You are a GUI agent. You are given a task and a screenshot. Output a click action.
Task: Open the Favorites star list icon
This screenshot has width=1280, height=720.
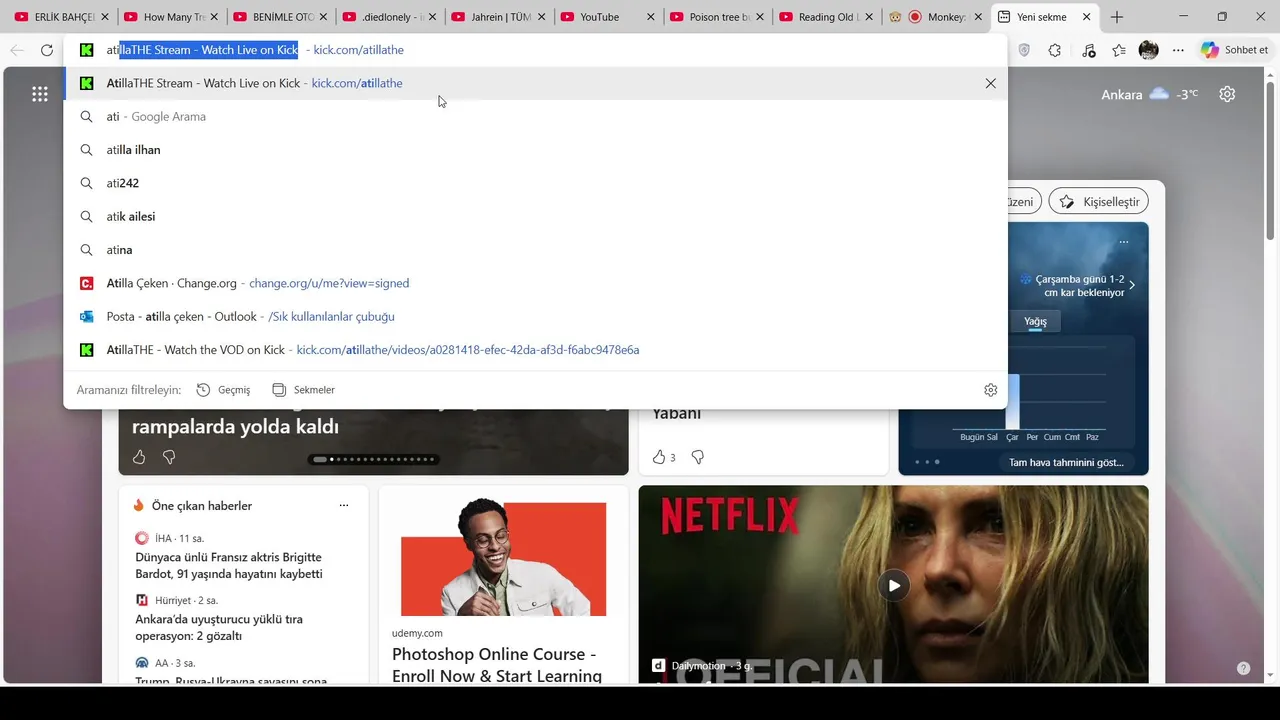pyautogui.click(x=1119, y=50)
